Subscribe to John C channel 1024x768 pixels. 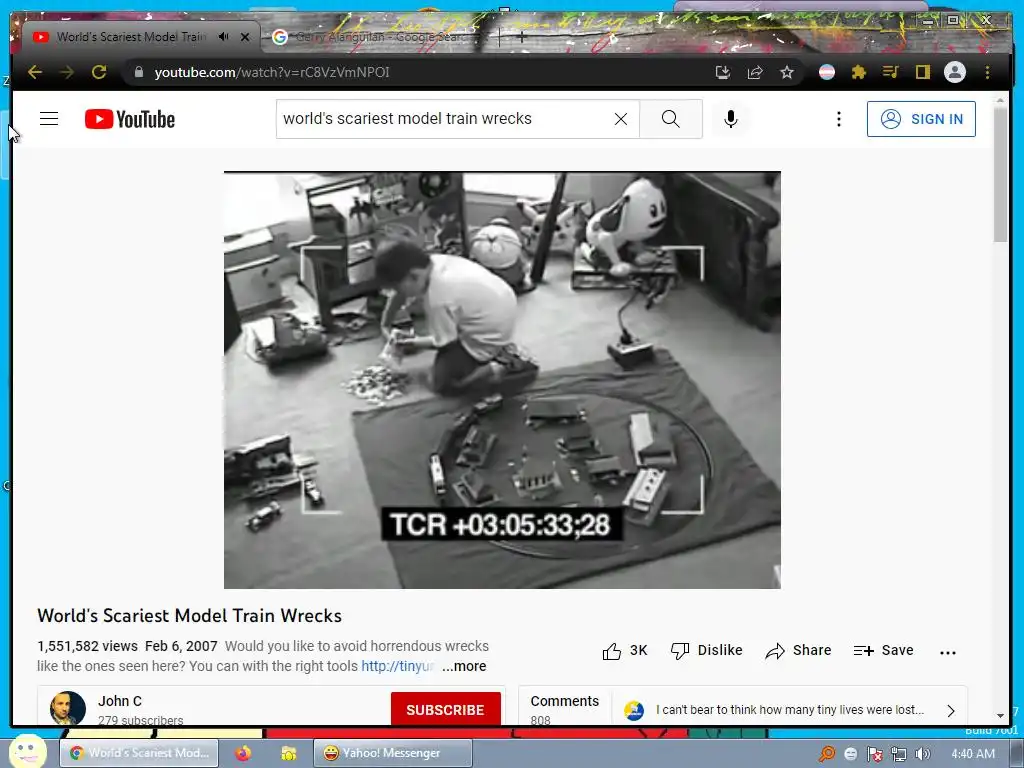coord(445,709)
